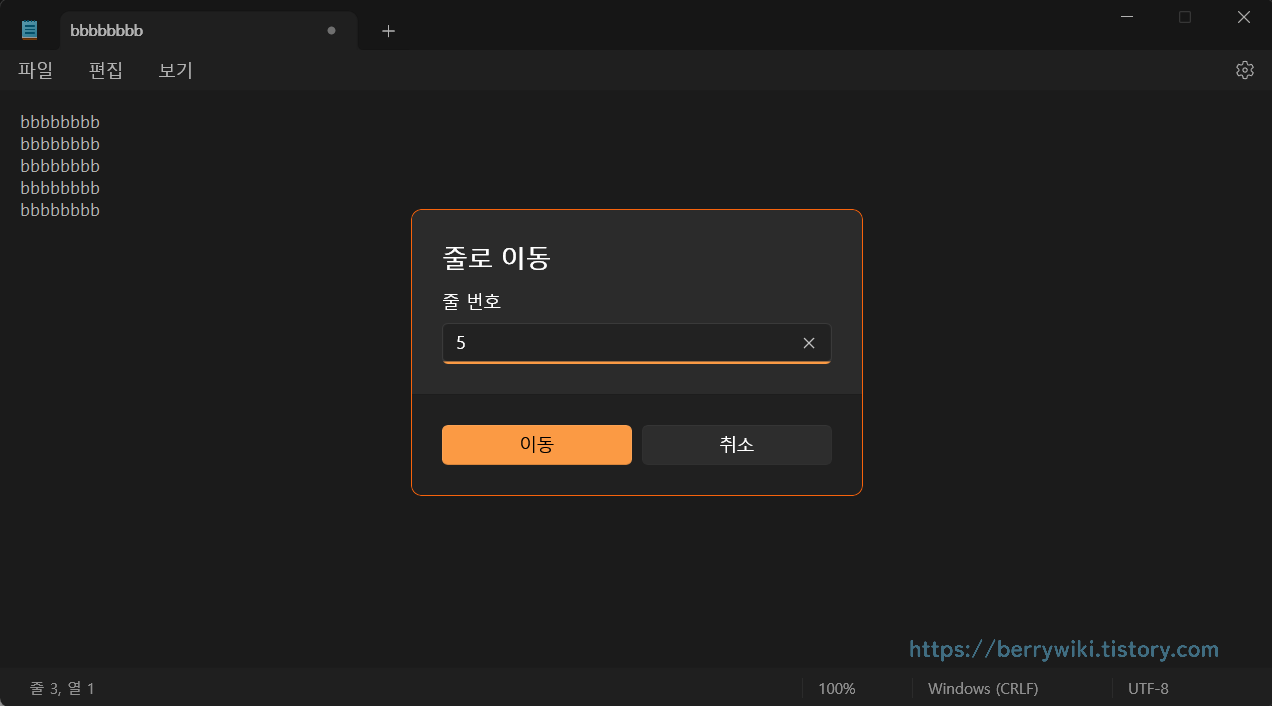The image size is (1272, 706).
Task: Open a new tab with the plus icon
Action: pyautogui.click(x=388, y=31)
